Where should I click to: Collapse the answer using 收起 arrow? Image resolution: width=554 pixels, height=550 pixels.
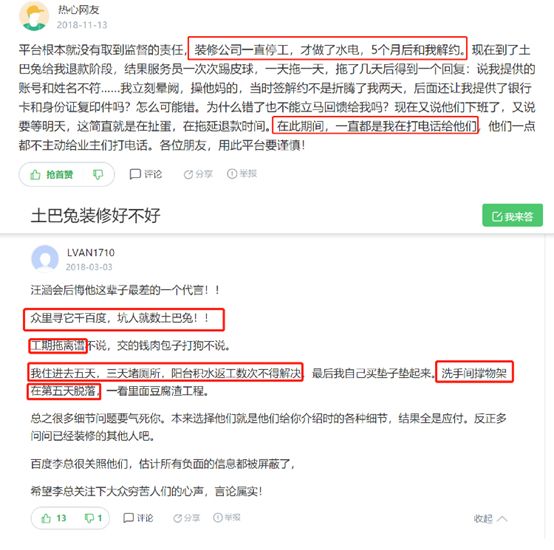490,519
